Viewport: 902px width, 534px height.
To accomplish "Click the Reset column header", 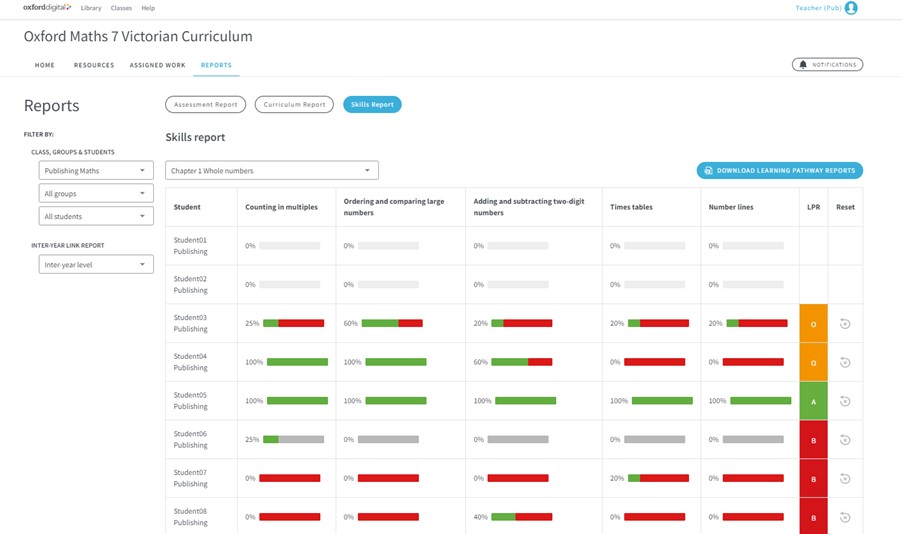I will click(x=845, y=207).
